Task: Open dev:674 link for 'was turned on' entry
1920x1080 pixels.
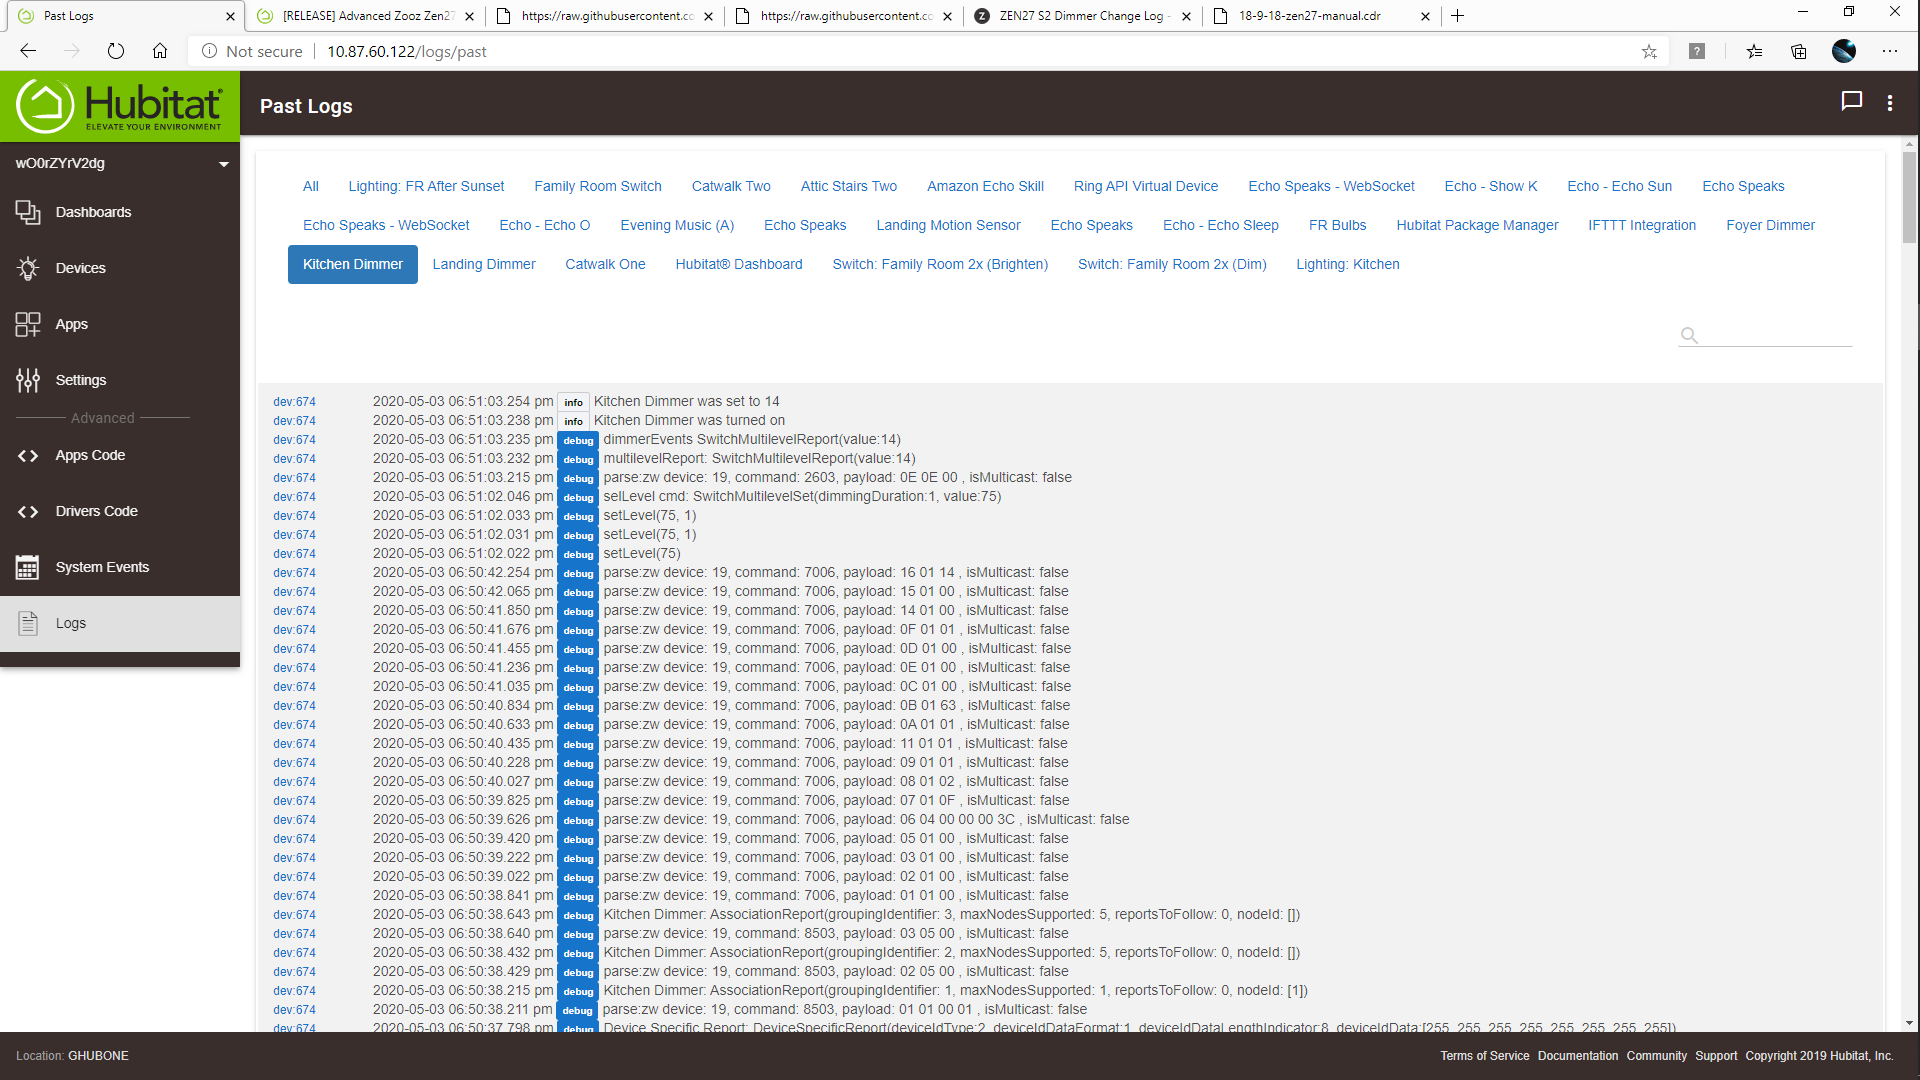Action: [x=294, y=421]
